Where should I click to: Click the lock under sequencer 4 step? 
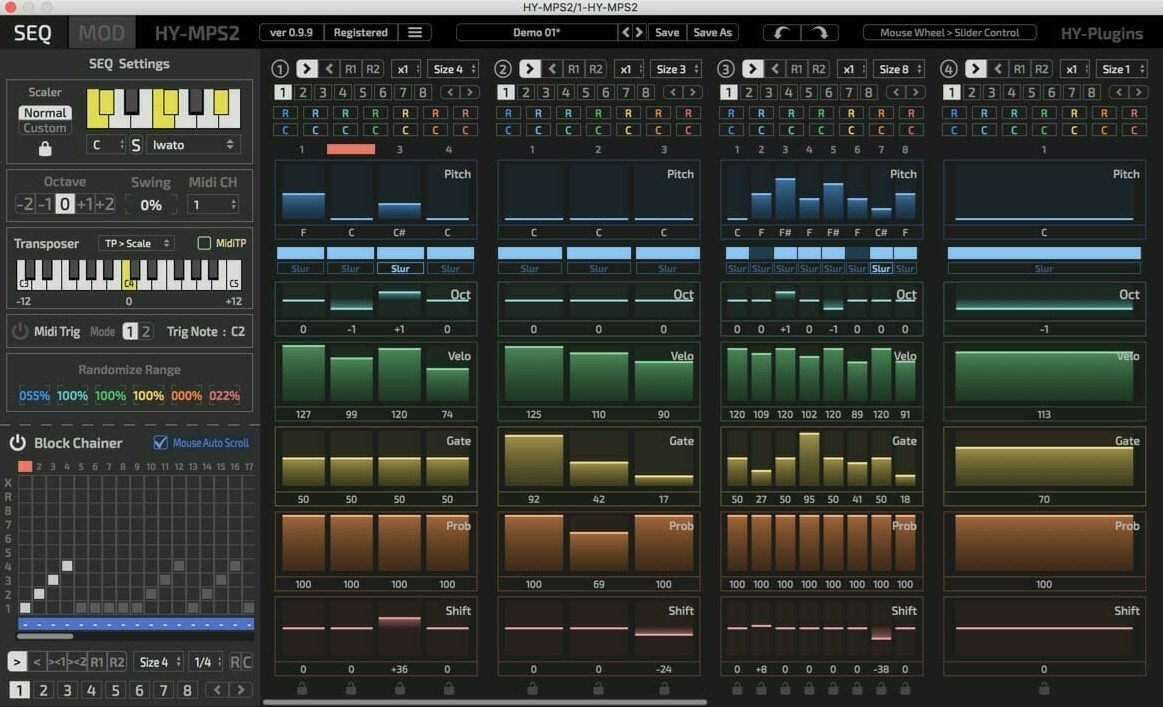tap(1044, 688)
